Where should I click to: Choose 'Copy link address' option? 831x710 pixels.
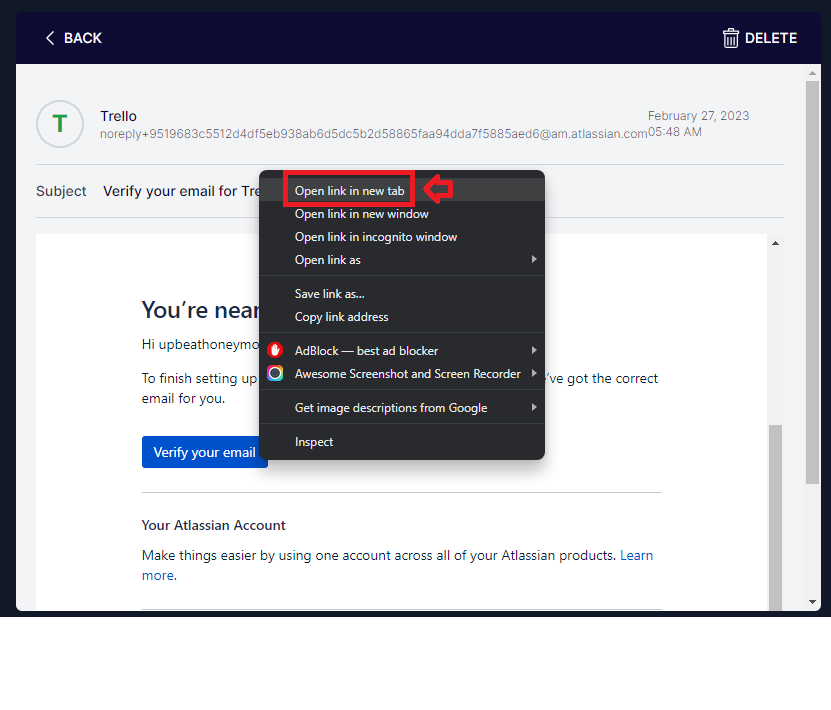341,317
